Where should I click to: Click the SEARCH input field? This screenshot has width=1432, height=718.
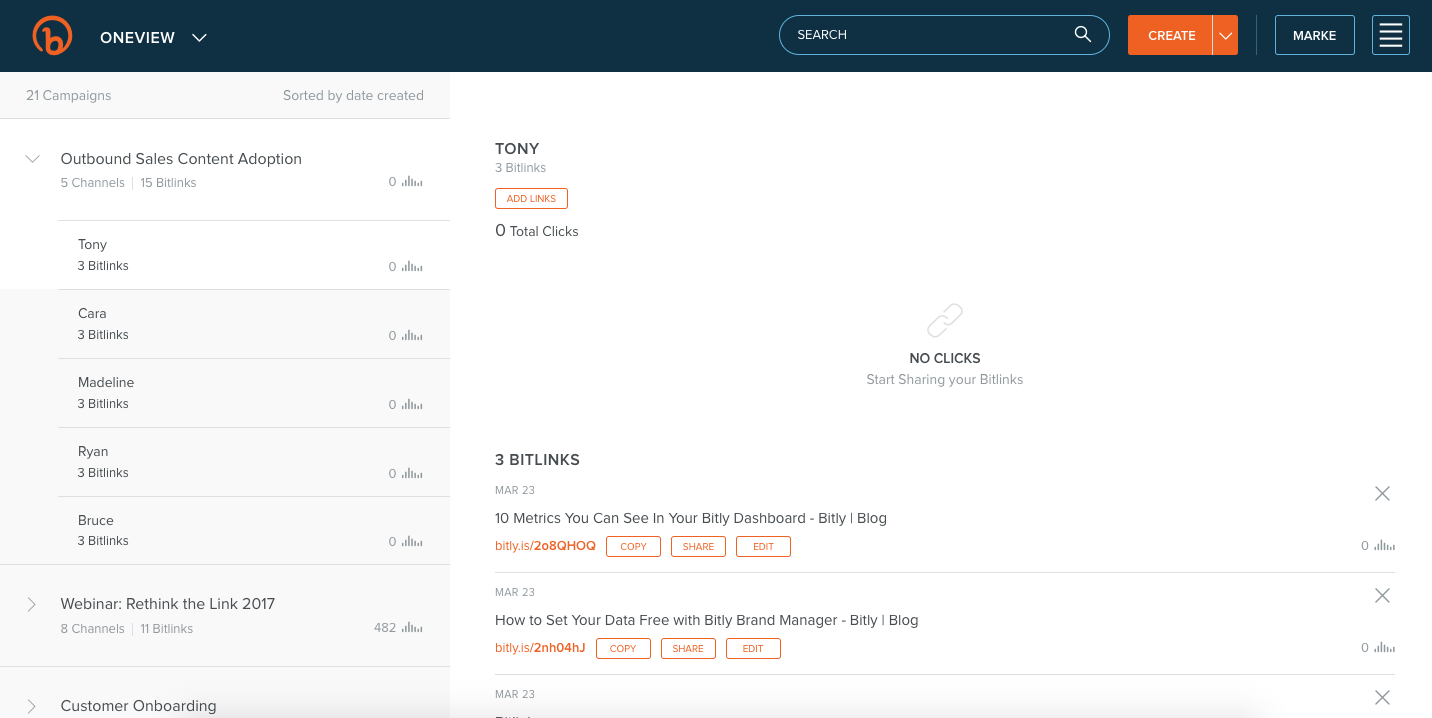coord(944,35)
